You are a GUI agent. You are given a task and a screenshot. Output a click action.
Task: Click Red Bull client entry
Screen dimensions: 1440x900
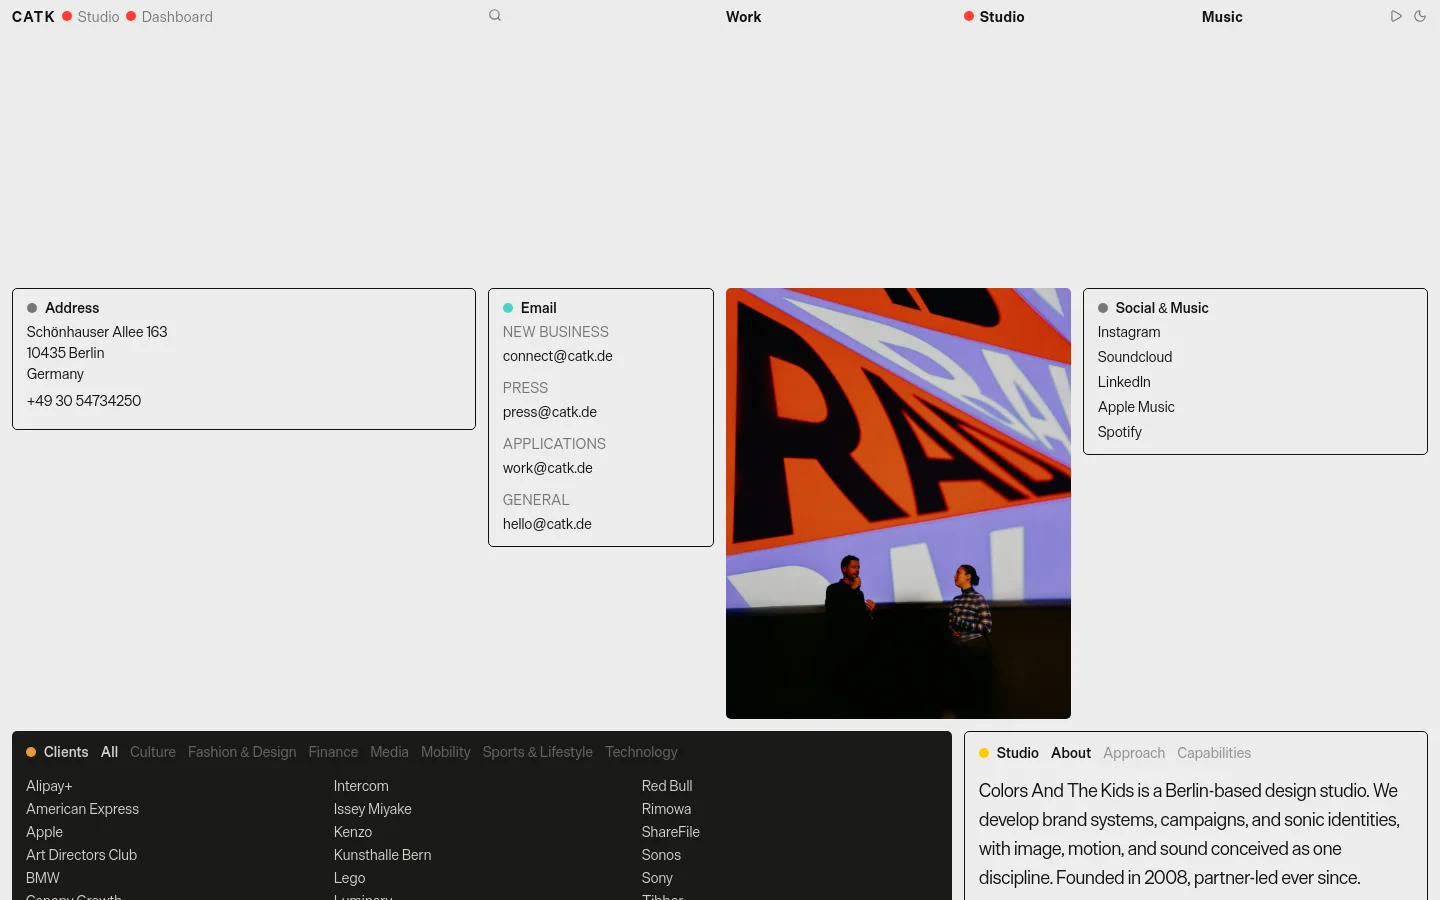tap(667, 786)
